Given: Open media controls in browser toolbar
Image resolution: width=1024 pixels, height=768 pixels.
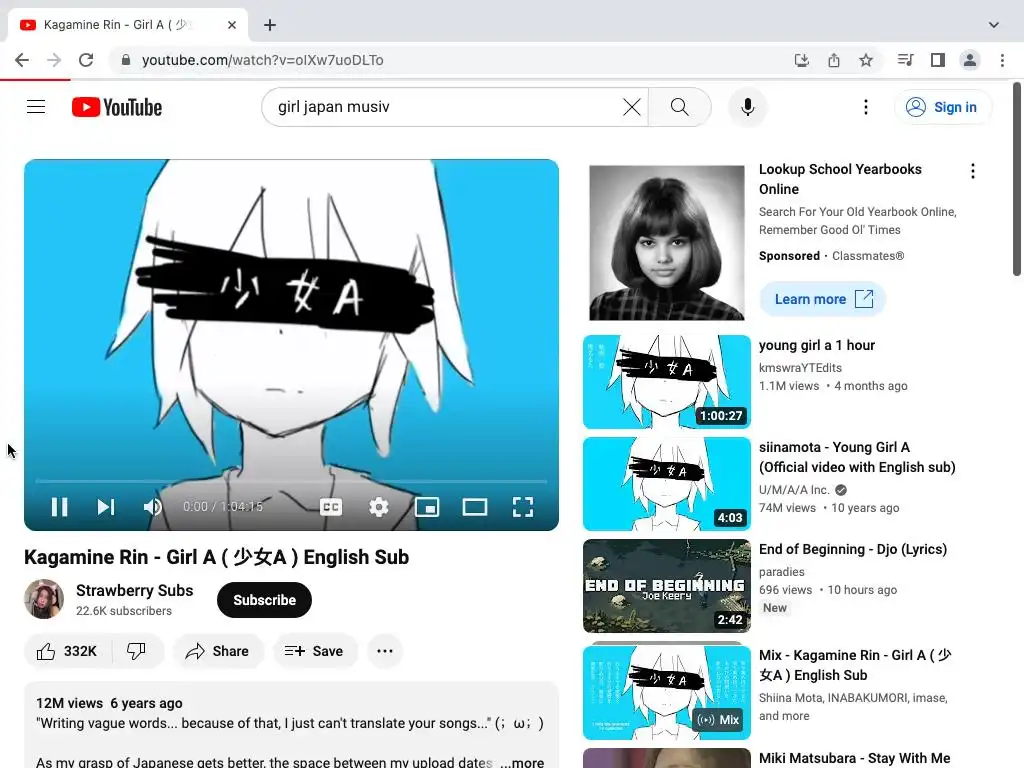Looking at the screenshot, I should tap(905, 60).
